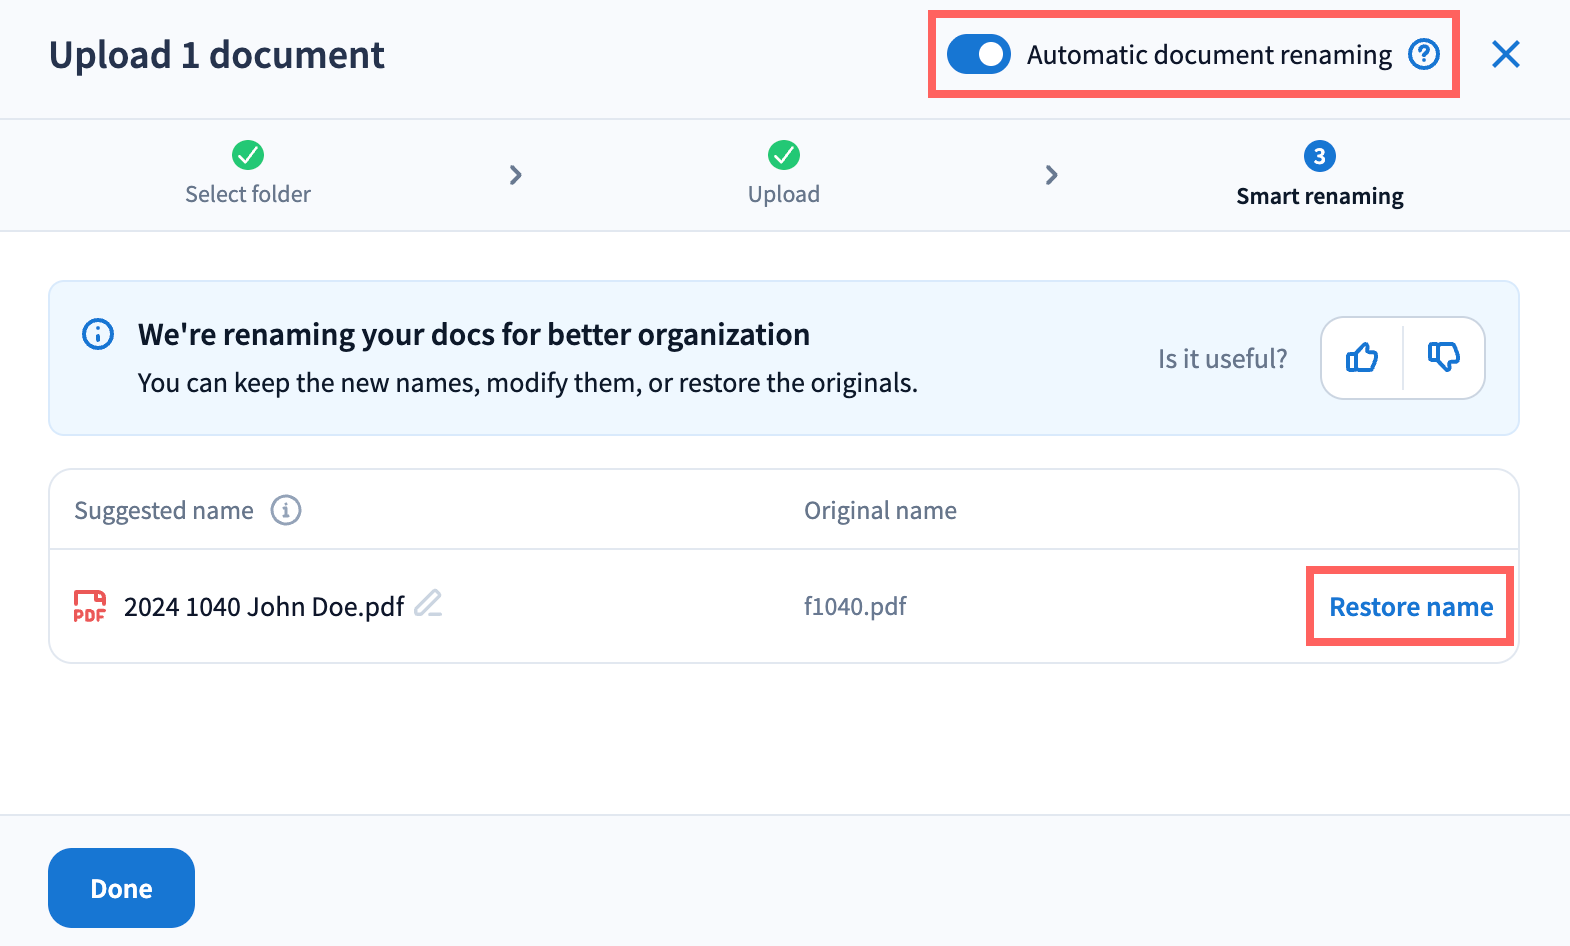
Task: Click chevron before Smart renaming step
Action: pyautogui.click(x=1051, y=175)
